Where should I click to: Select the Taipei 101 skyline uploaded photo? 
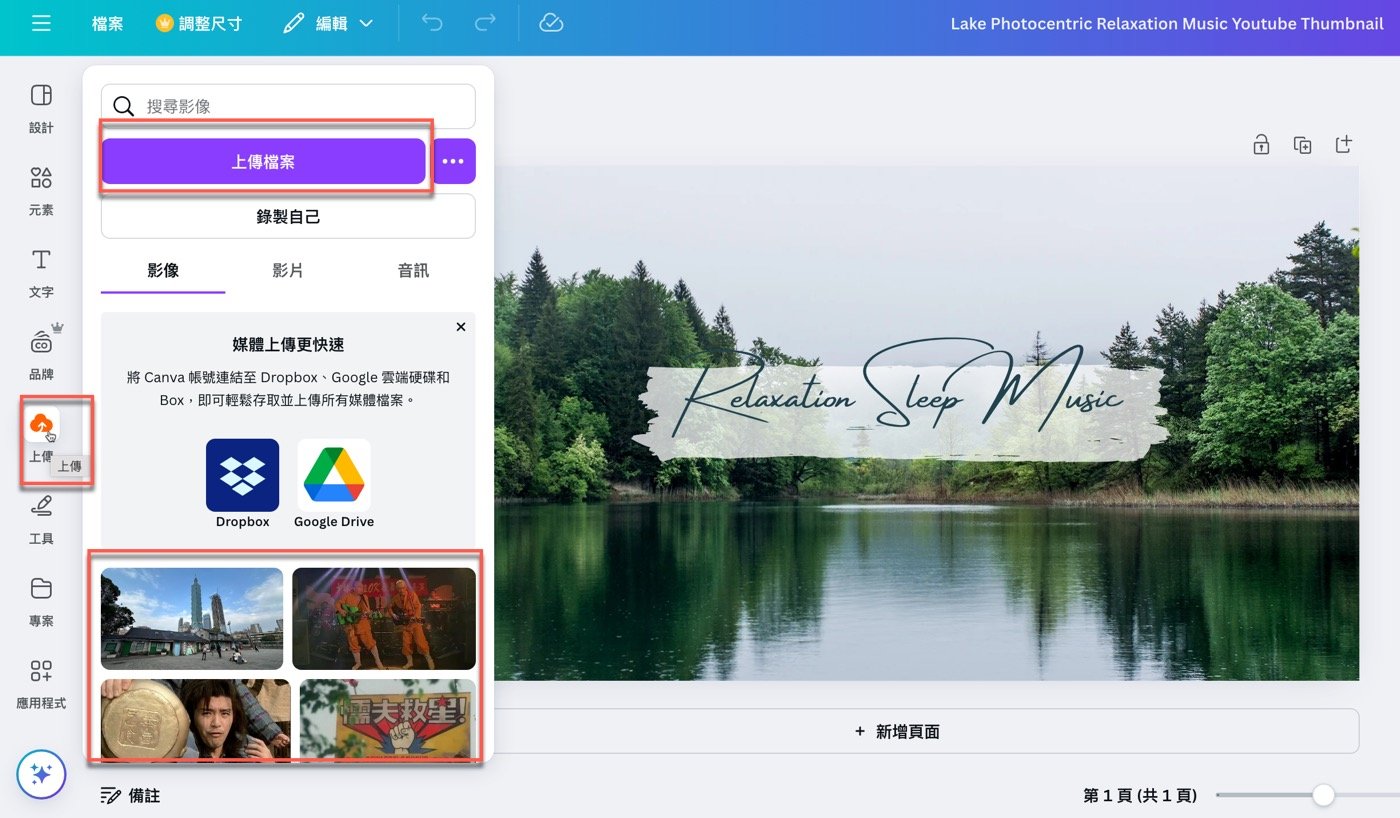click(192, 619)
